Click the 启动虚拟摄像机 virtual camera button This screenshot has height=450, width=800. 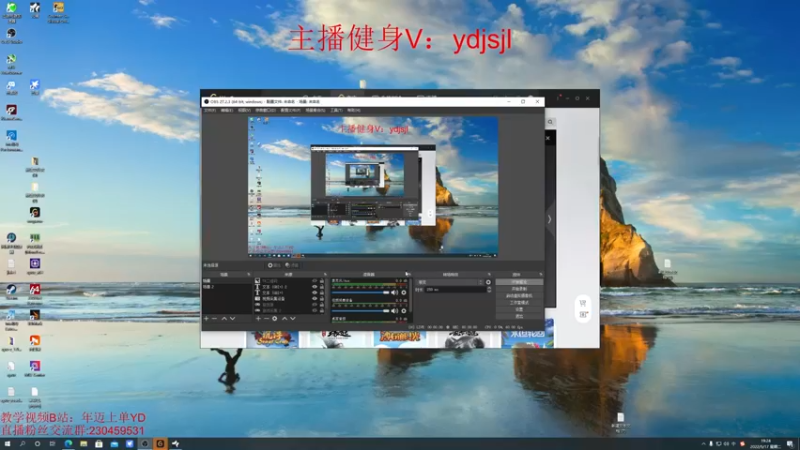point(519,296)
